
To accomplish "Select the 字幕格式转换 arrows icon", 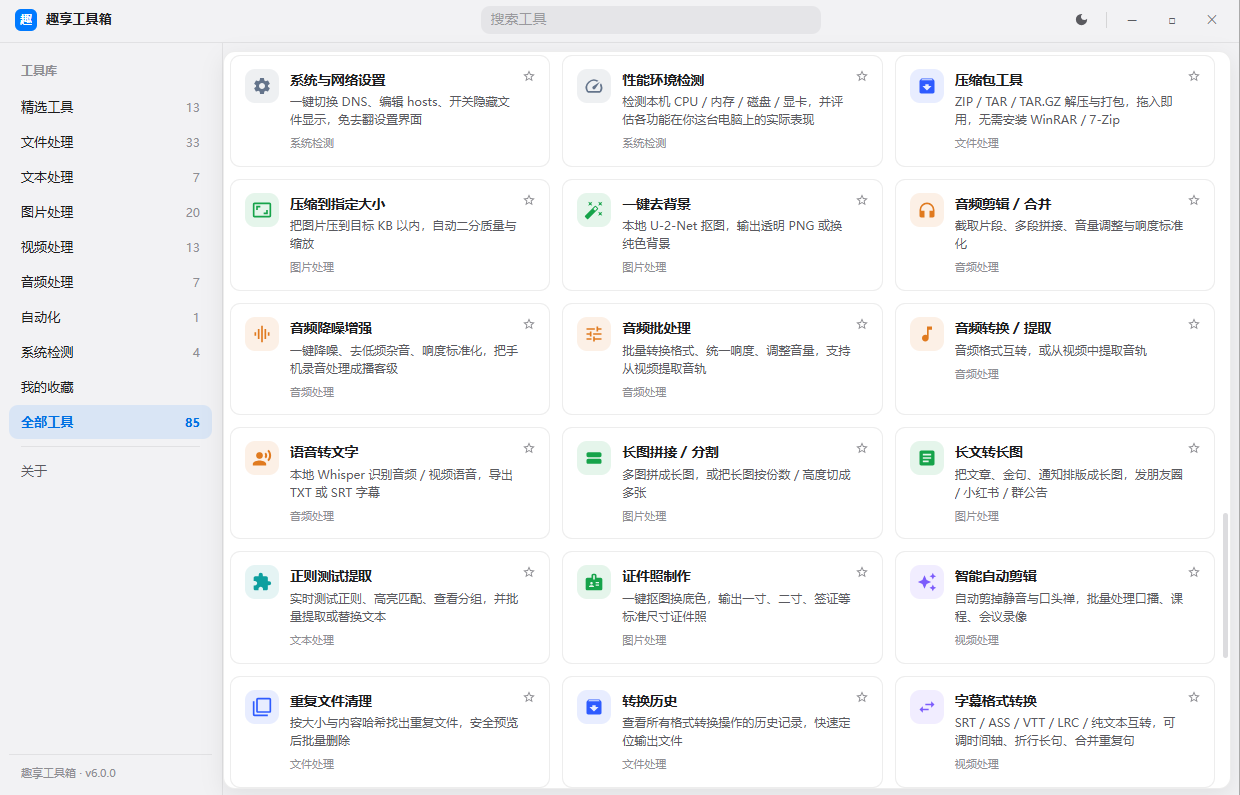I will [x=927, y=707].
